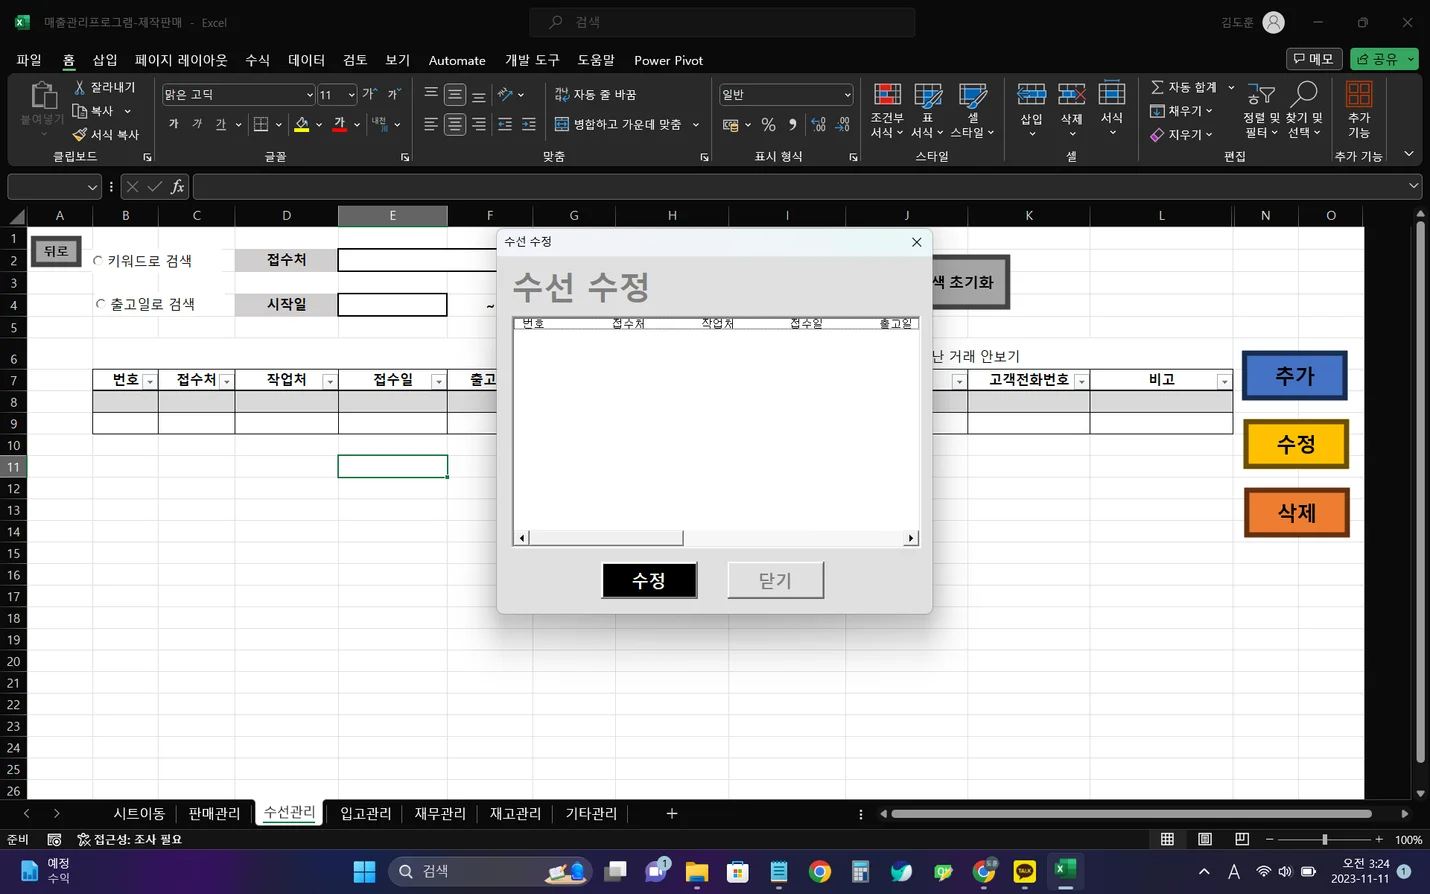Click sheet horizontal scrollbar thumb

point(1131,814)
